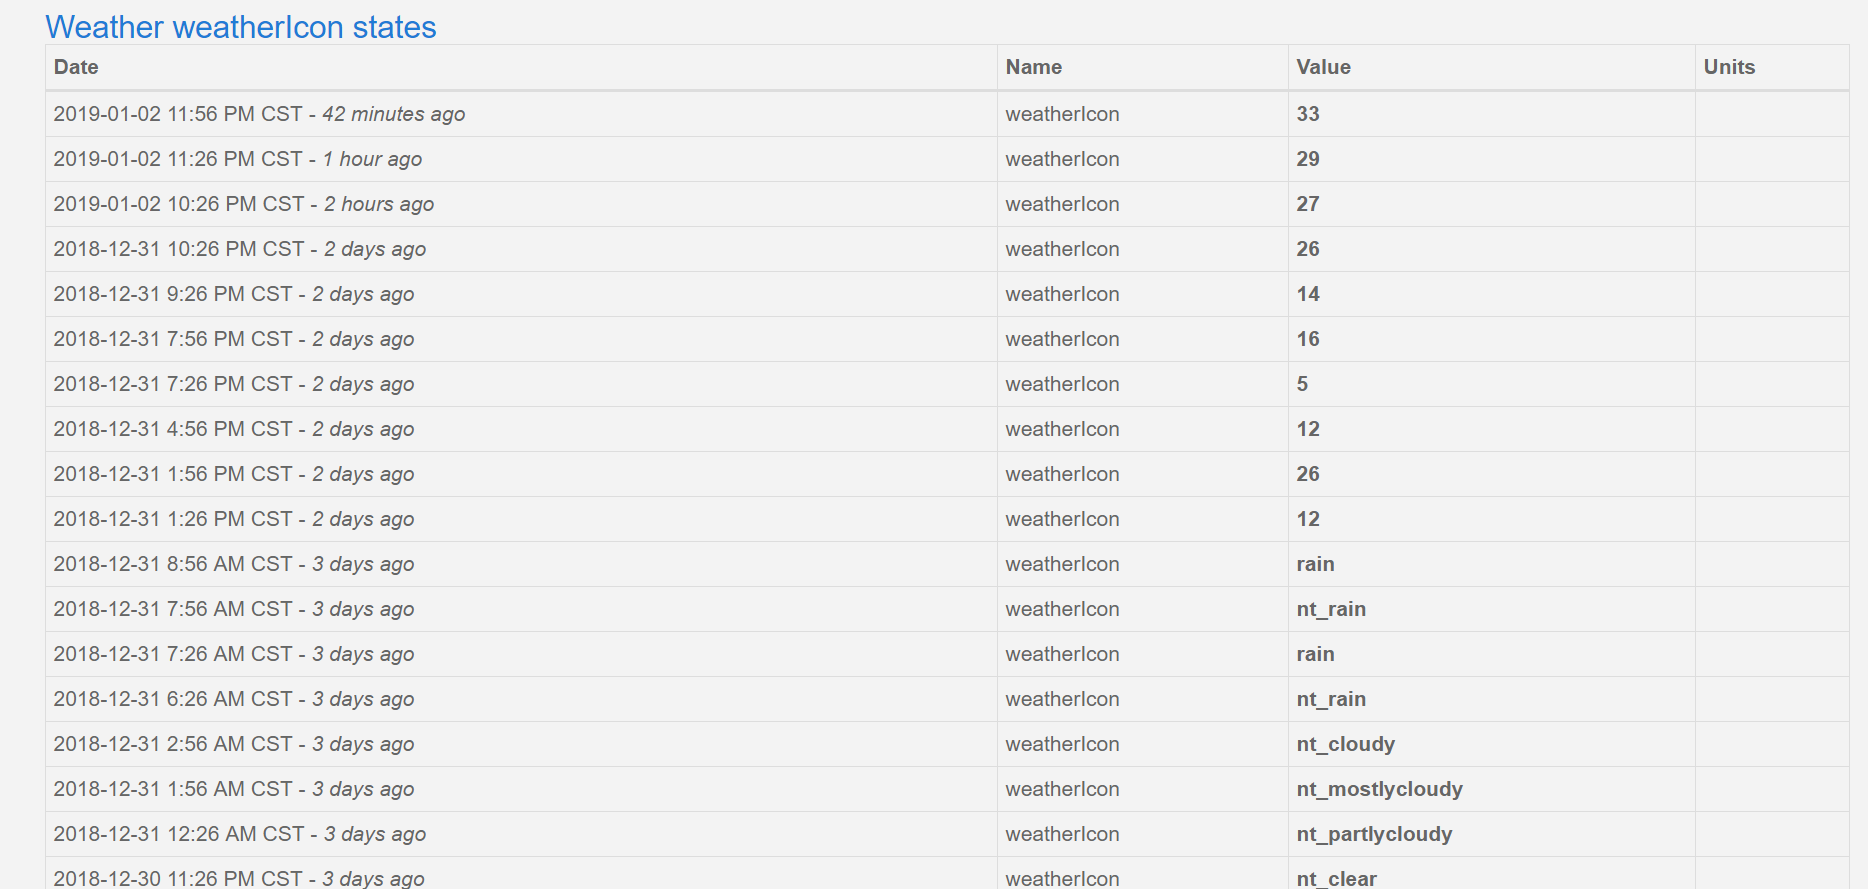Click the Weather weatherIcon states heading link
The height and width of the screenshot is (889, 1868).
pyautogui.click(x=241, y=27)
